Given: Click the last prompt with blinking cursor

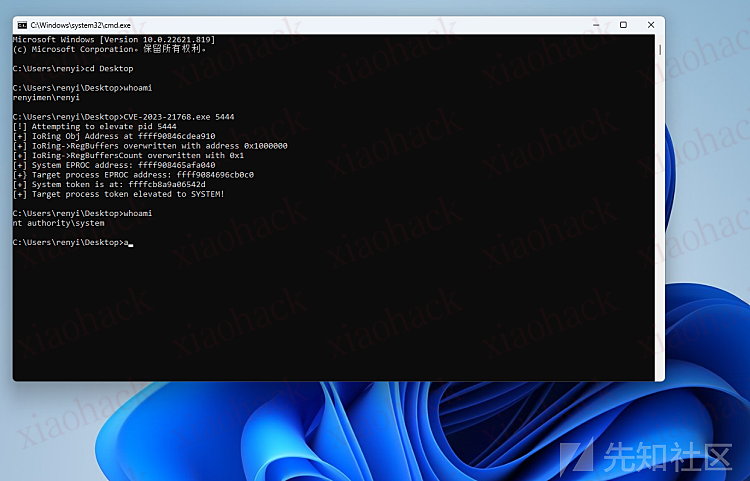Looking at the screenshot, I should point(73,242).
